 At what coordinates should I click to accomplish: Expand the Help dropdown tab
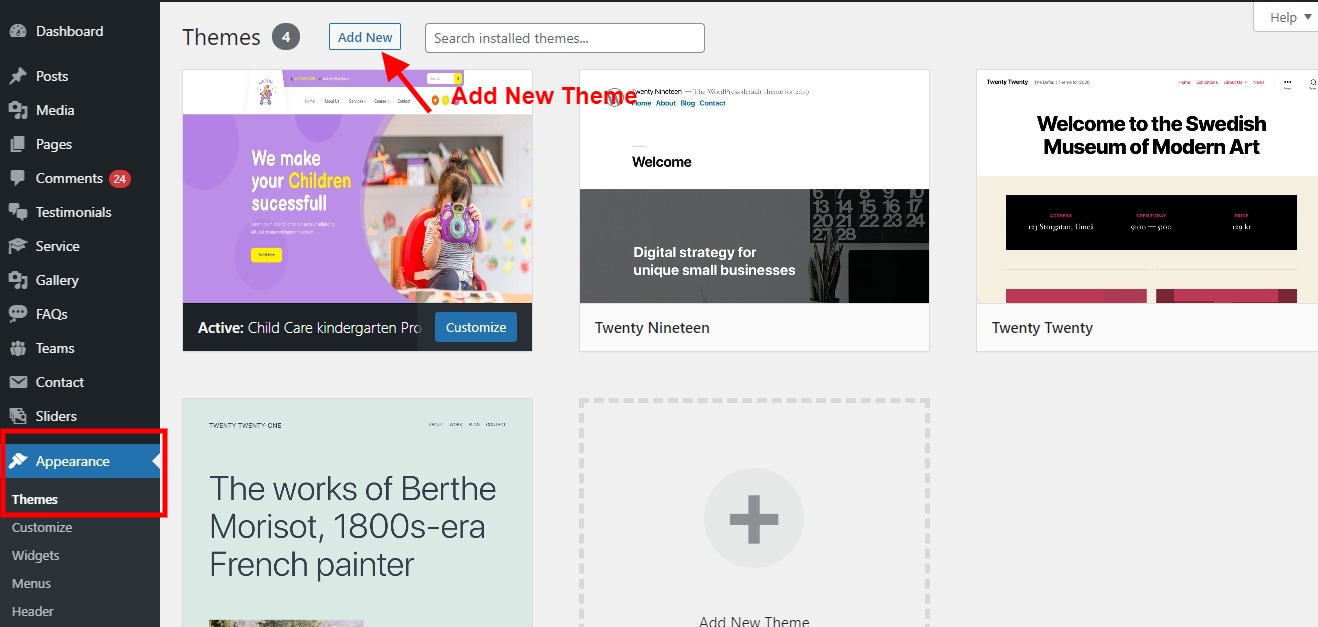pos(1285,17)
